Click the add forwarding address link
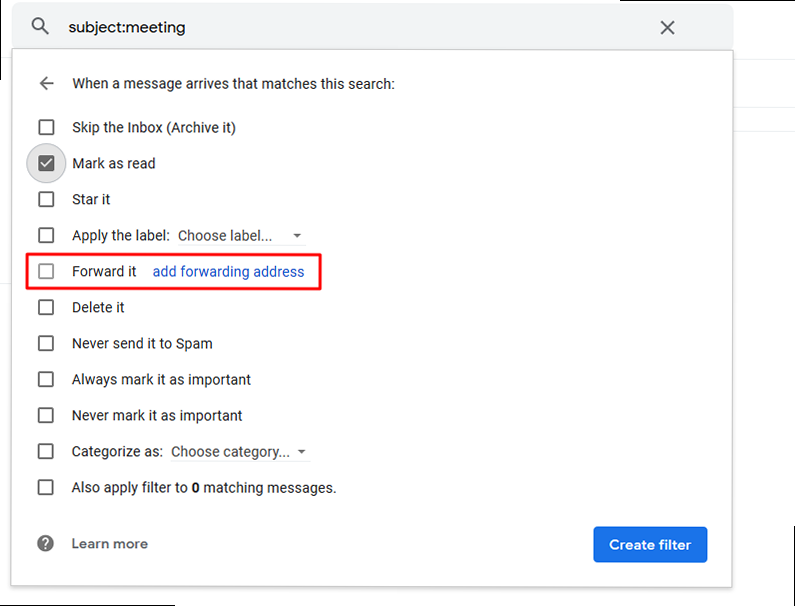This screenshot has width=795, height=606. (x=228, y=272)
